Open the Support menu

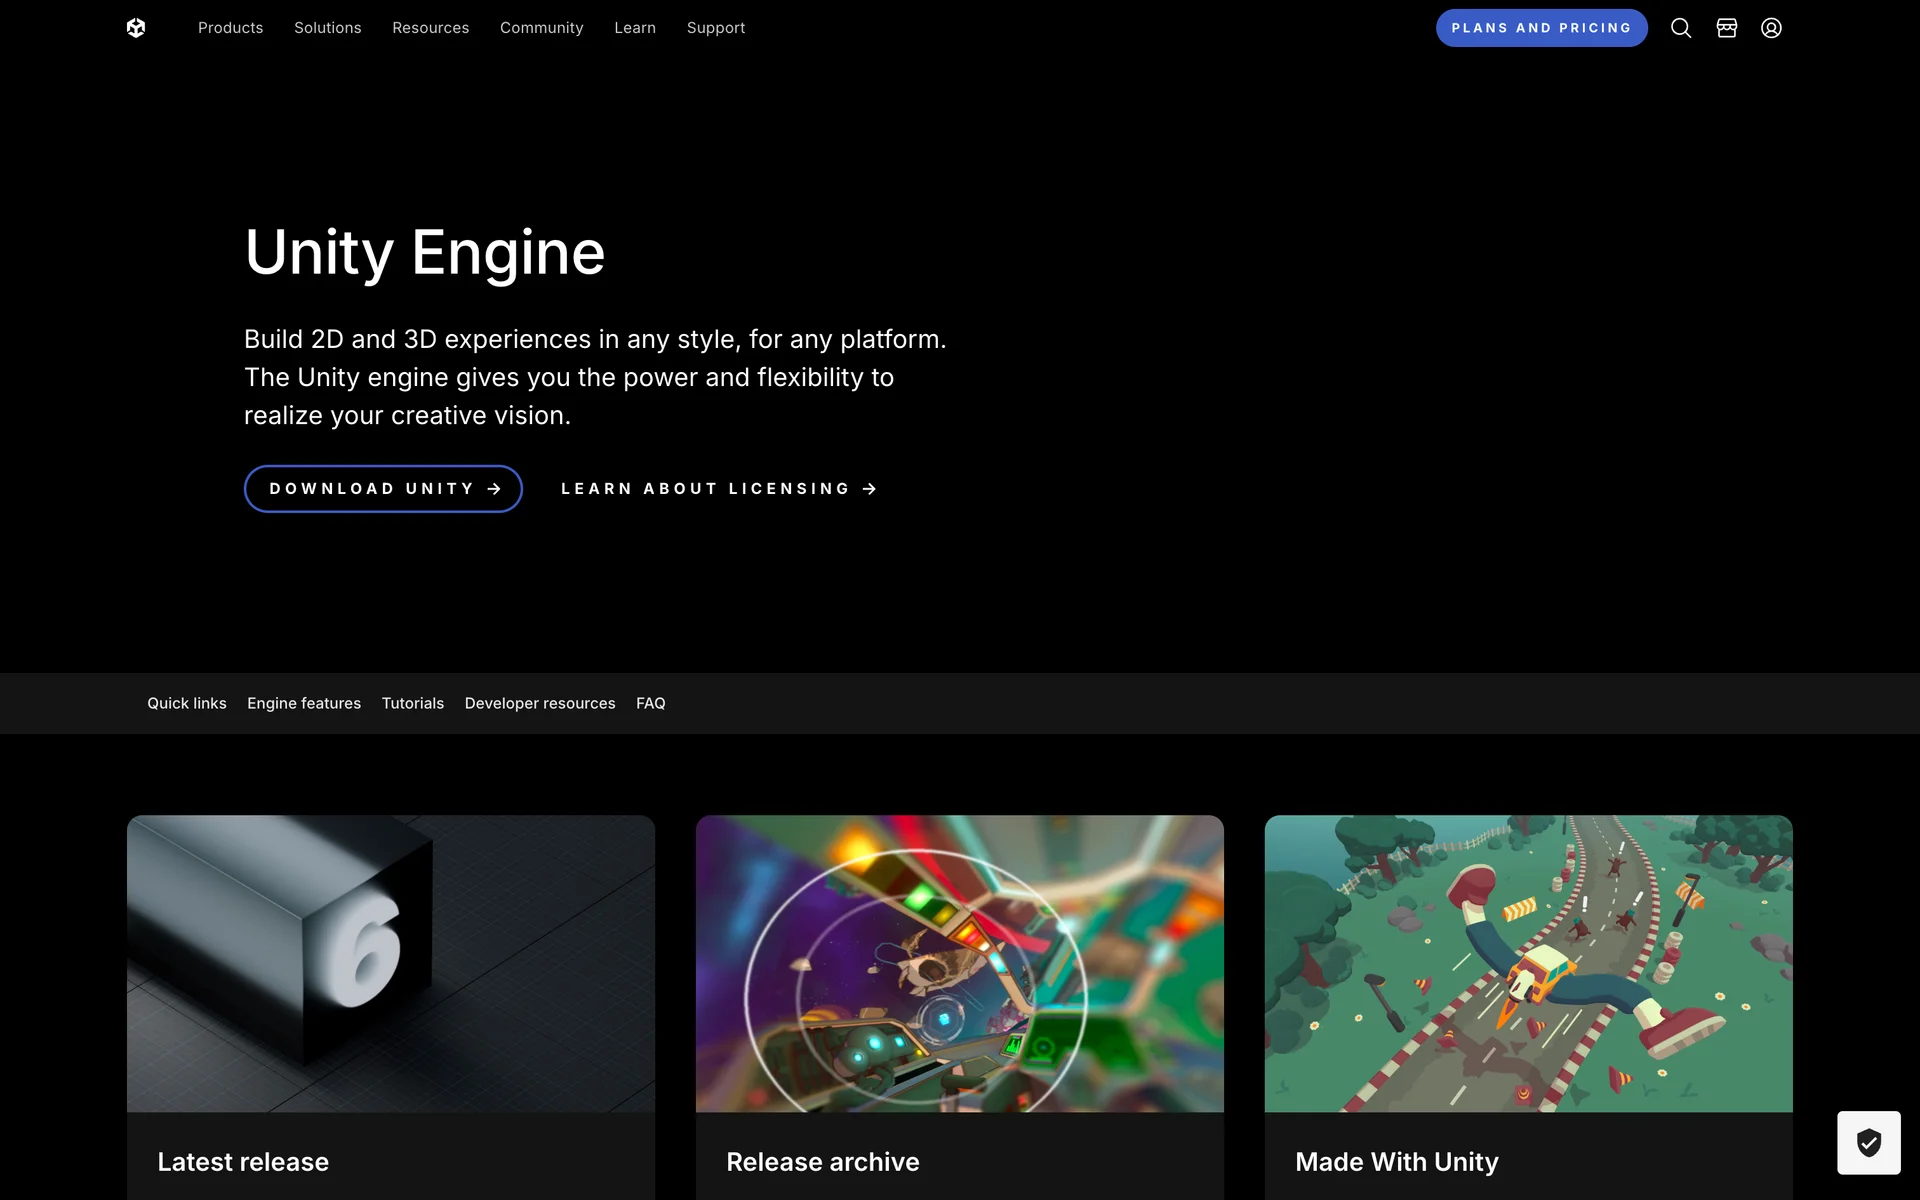[716, 28]
